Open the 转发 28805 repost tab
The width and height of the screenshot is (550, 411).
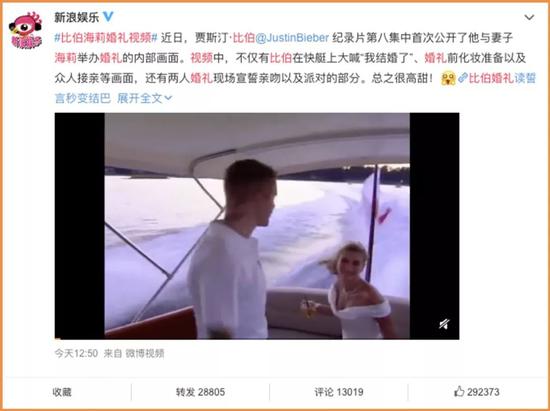point(200,392)
